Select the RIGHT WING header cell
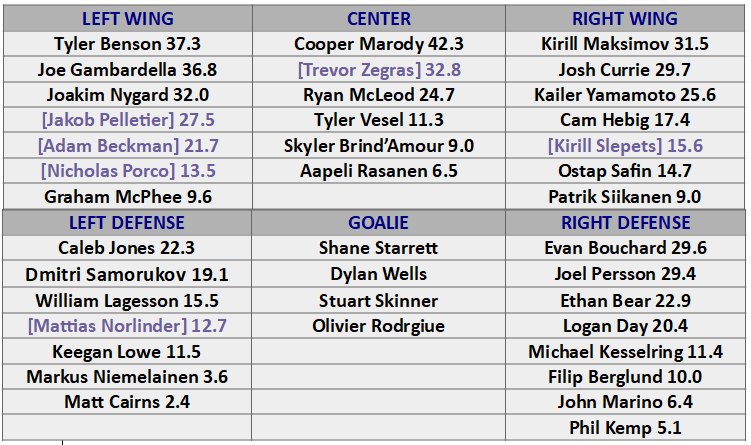 coord(625,19)
